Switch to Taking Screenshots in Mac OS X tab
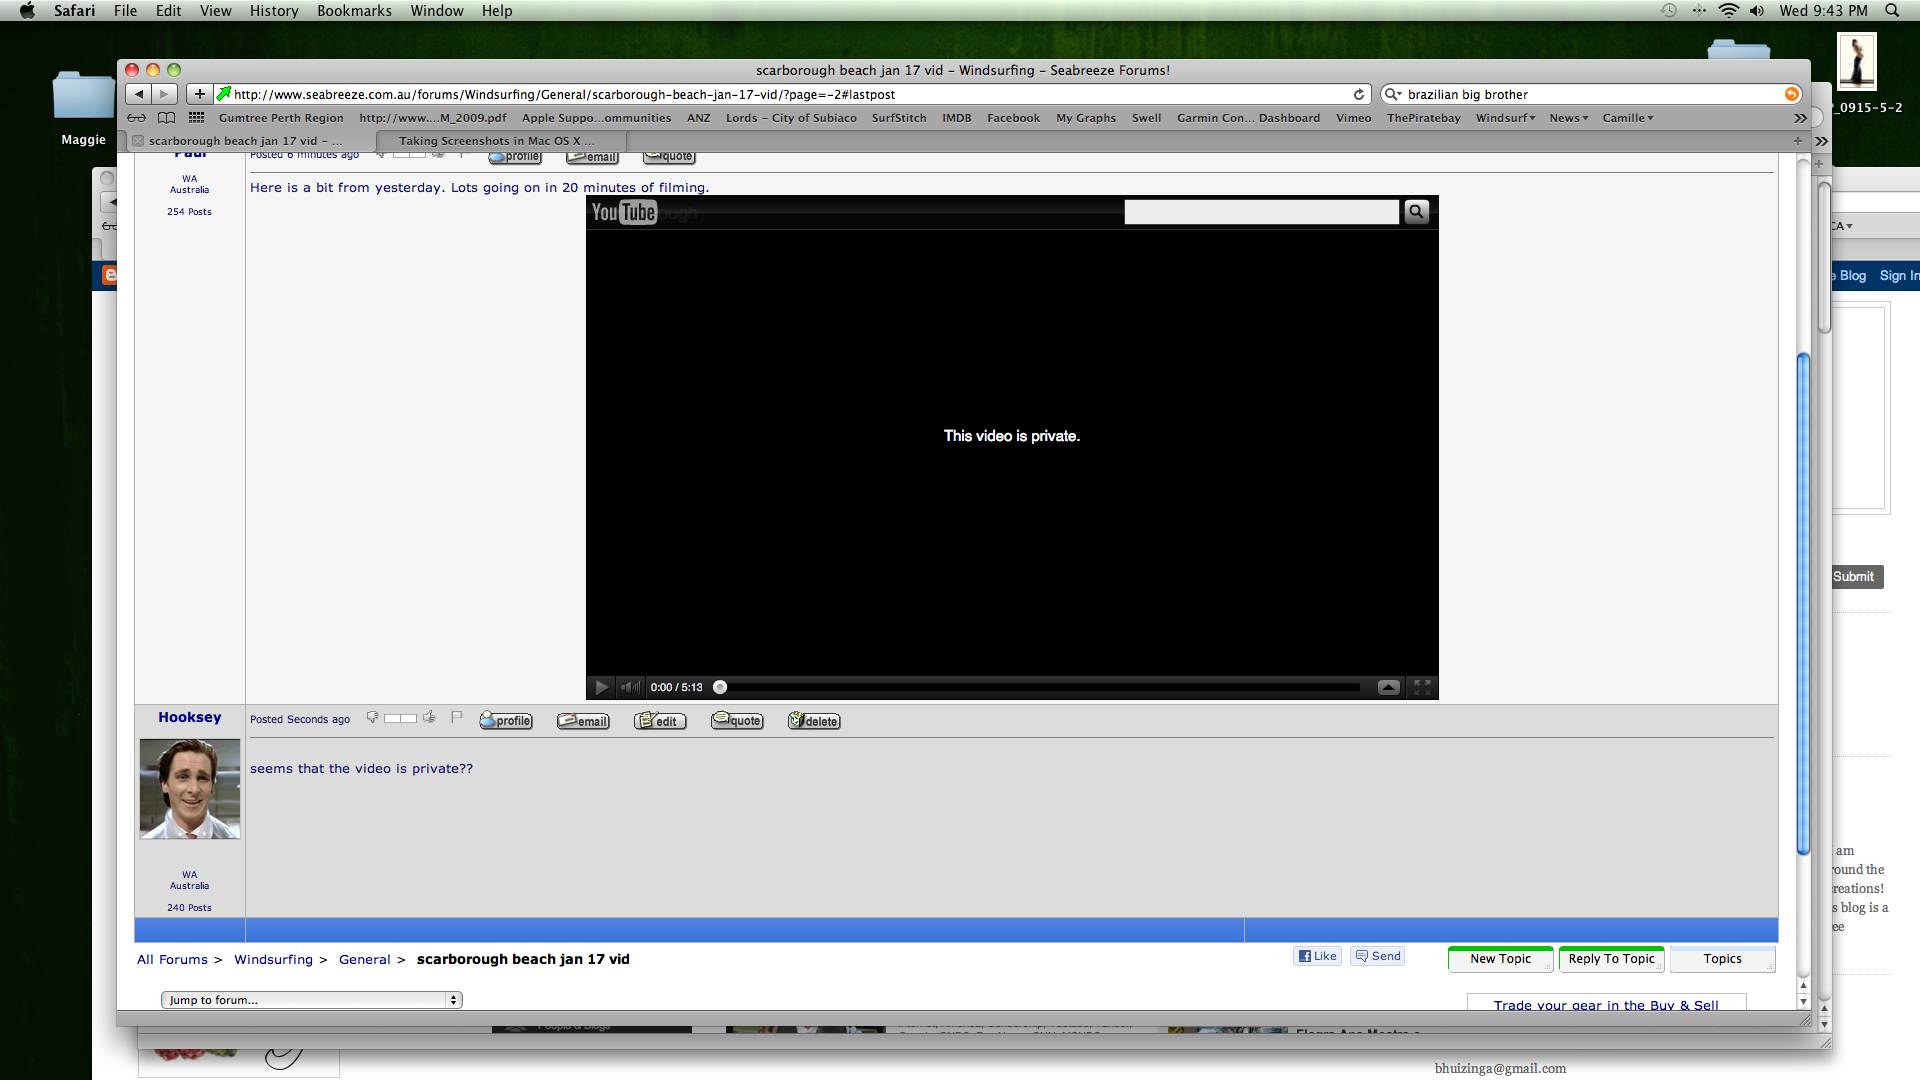The image size is (1920, 1080). pyautogui.click(x=497, y=141)
